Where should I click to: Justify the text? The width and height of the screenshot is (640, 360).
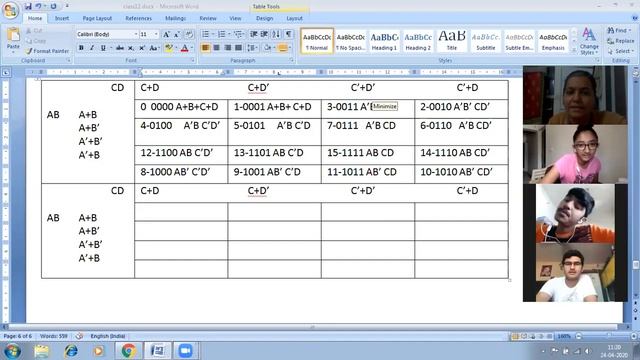pyautogui.click(x=239, y=48)
